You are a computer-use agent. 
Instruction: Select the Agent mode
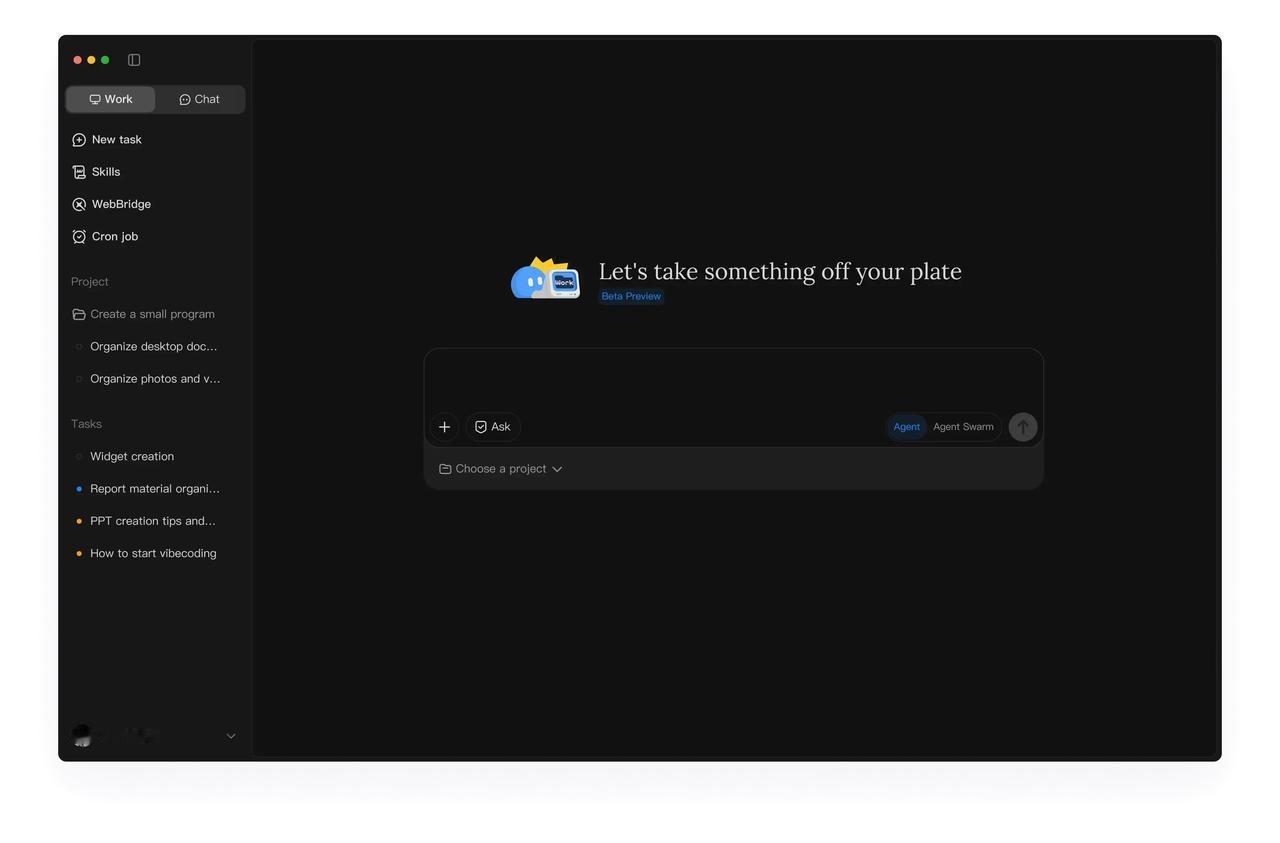pos(907,427)
